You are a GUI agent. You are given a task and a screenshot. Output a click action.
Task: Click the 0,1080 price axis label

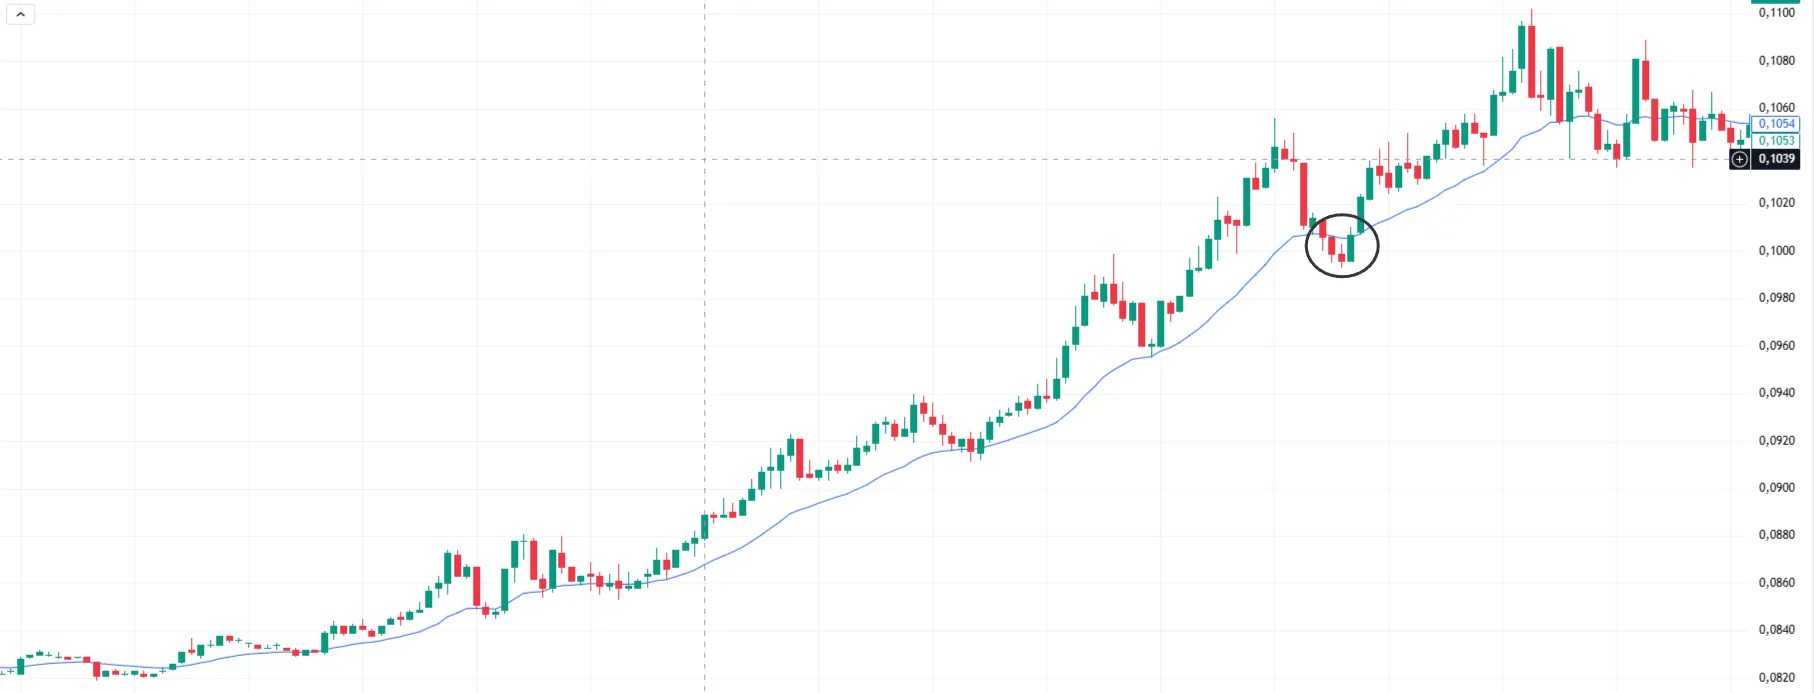point(1776,61)
